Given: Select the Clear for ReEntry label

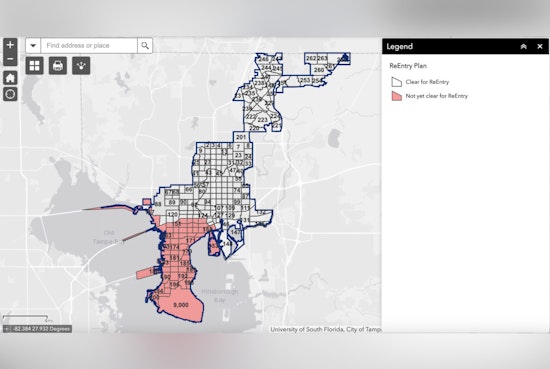Looking at the screenshot, I should click(427, 82).
